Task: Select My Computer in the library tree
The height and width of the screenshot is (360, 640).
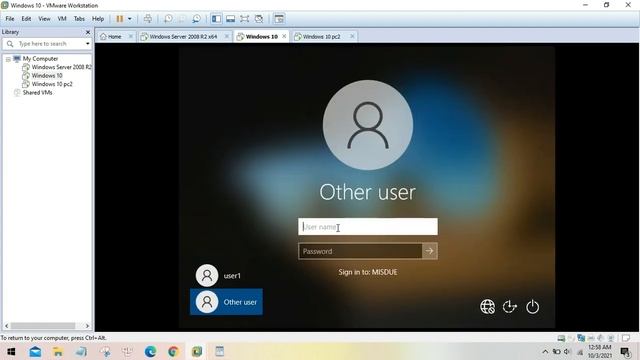Action: tap(40, 59)
